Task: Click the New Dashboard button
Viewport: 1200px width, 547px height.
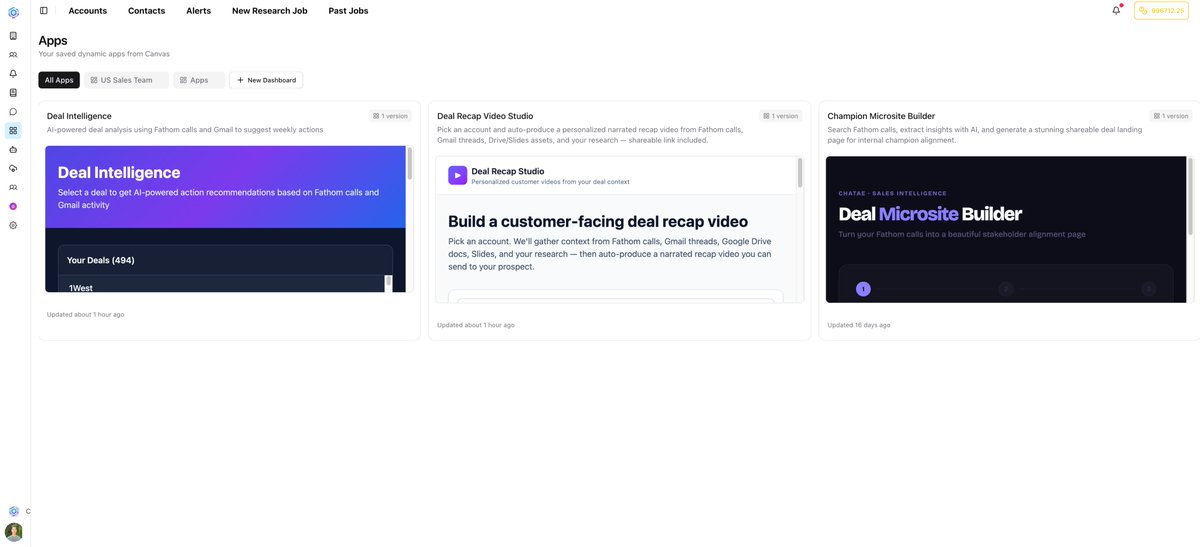Action: click(266, 80)
